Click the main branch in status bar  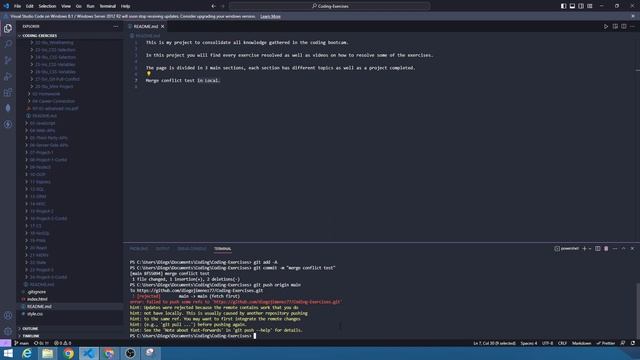point(22,343)
